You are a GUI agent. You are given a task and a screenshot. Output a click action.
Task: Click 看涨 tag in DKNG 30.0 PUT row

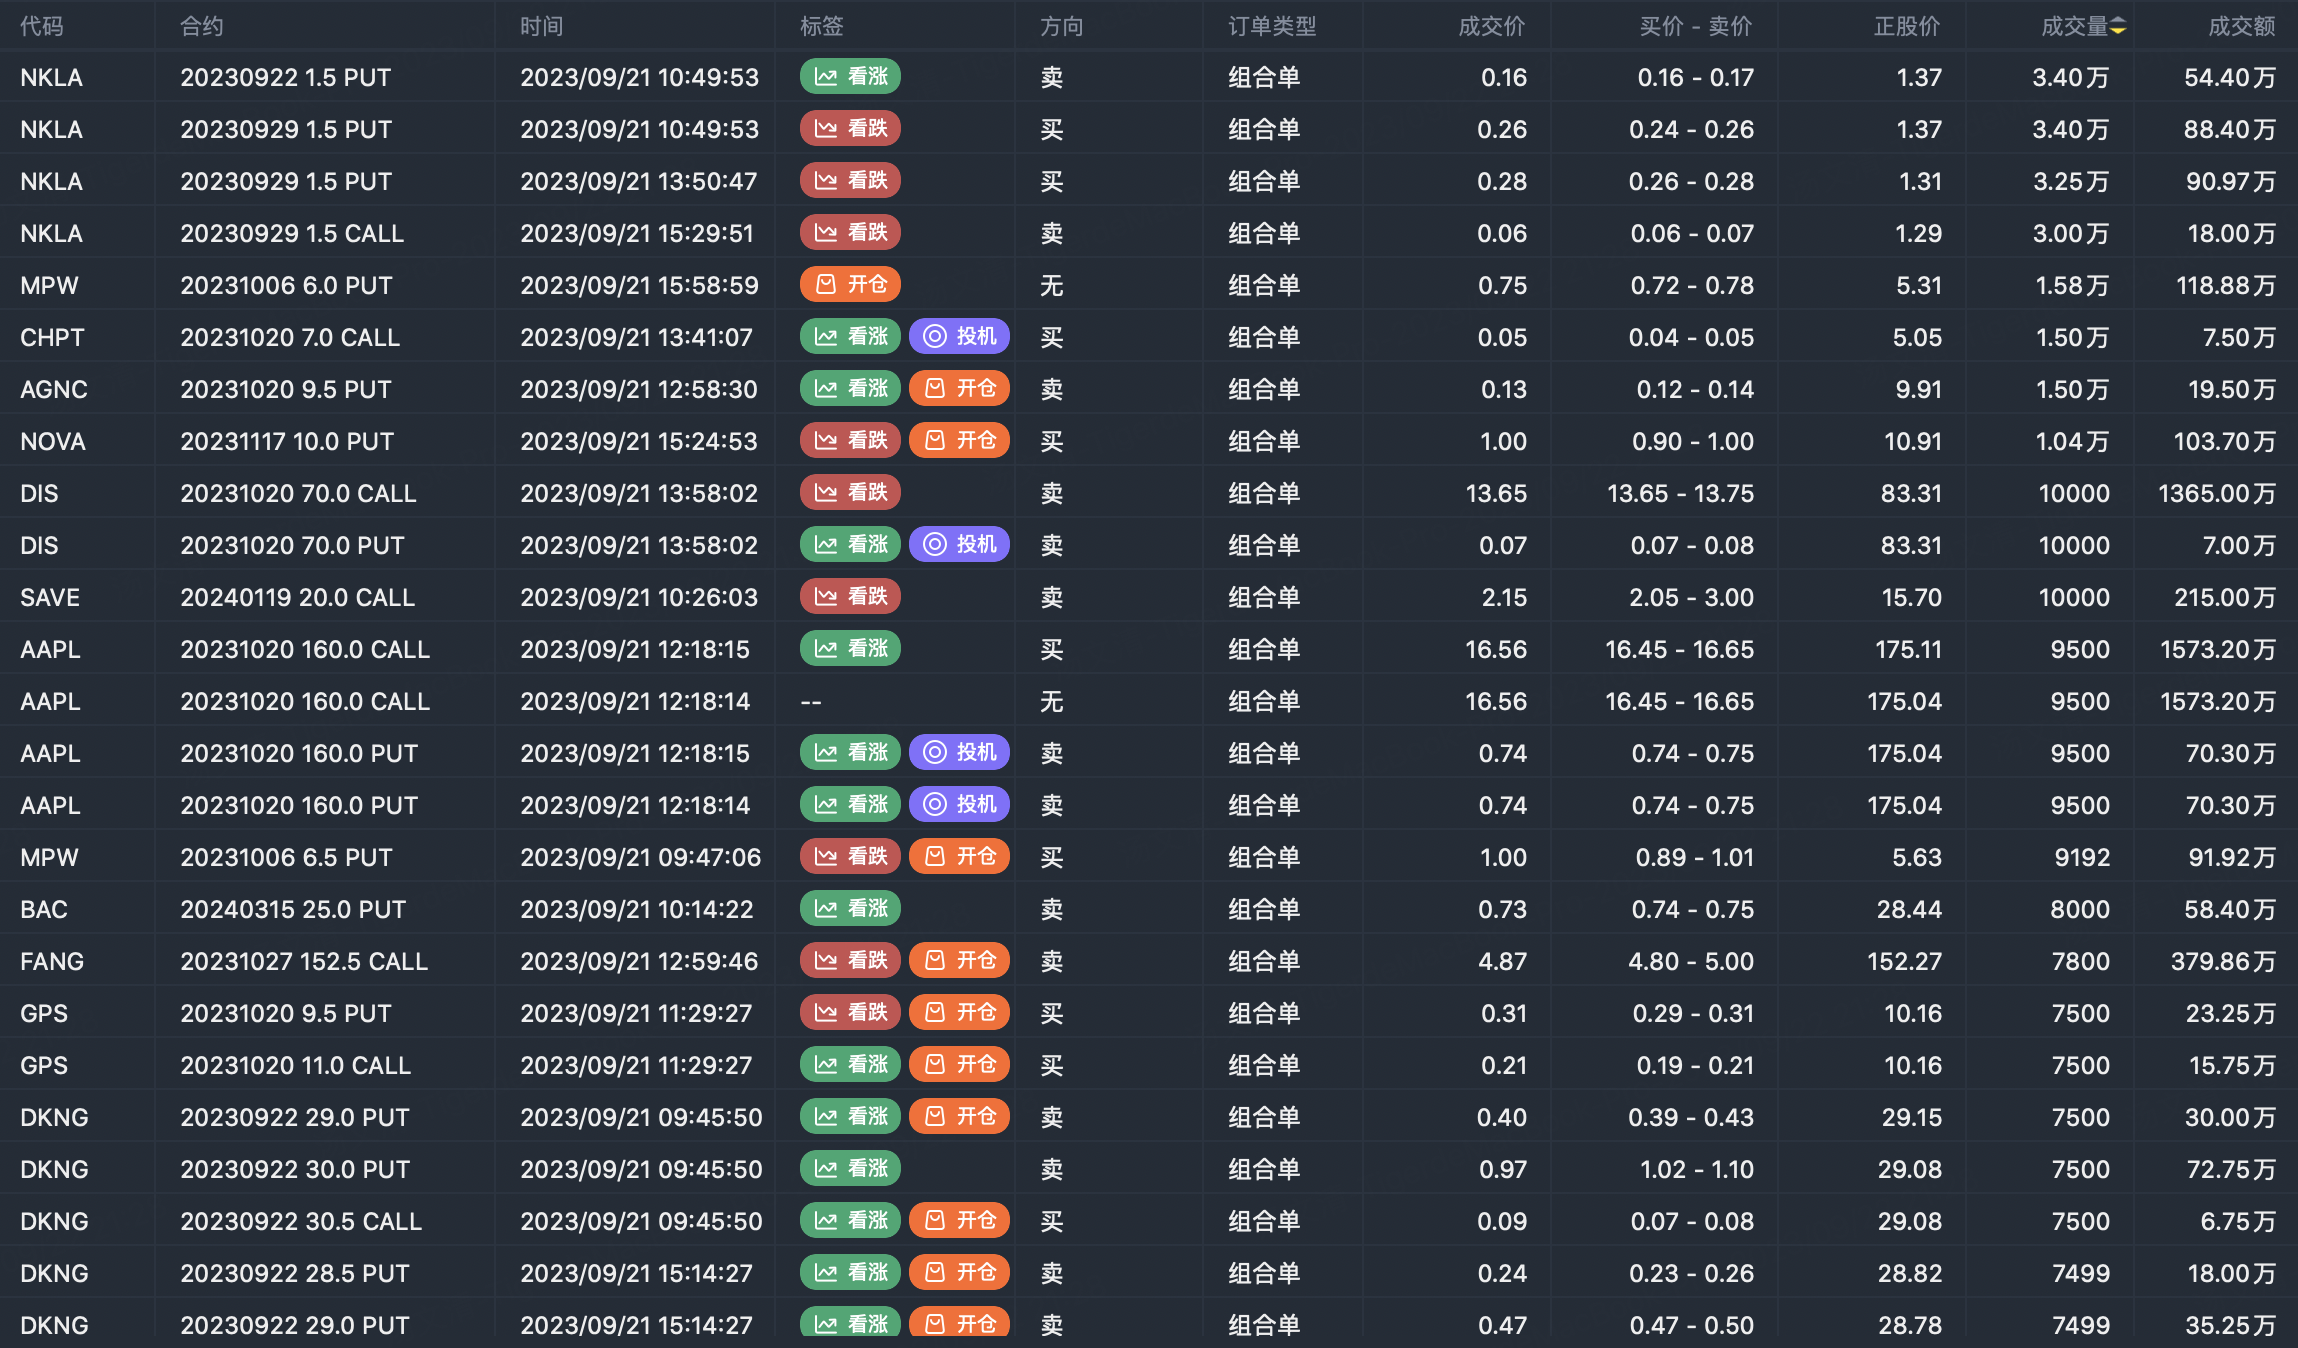(850, 1168)
